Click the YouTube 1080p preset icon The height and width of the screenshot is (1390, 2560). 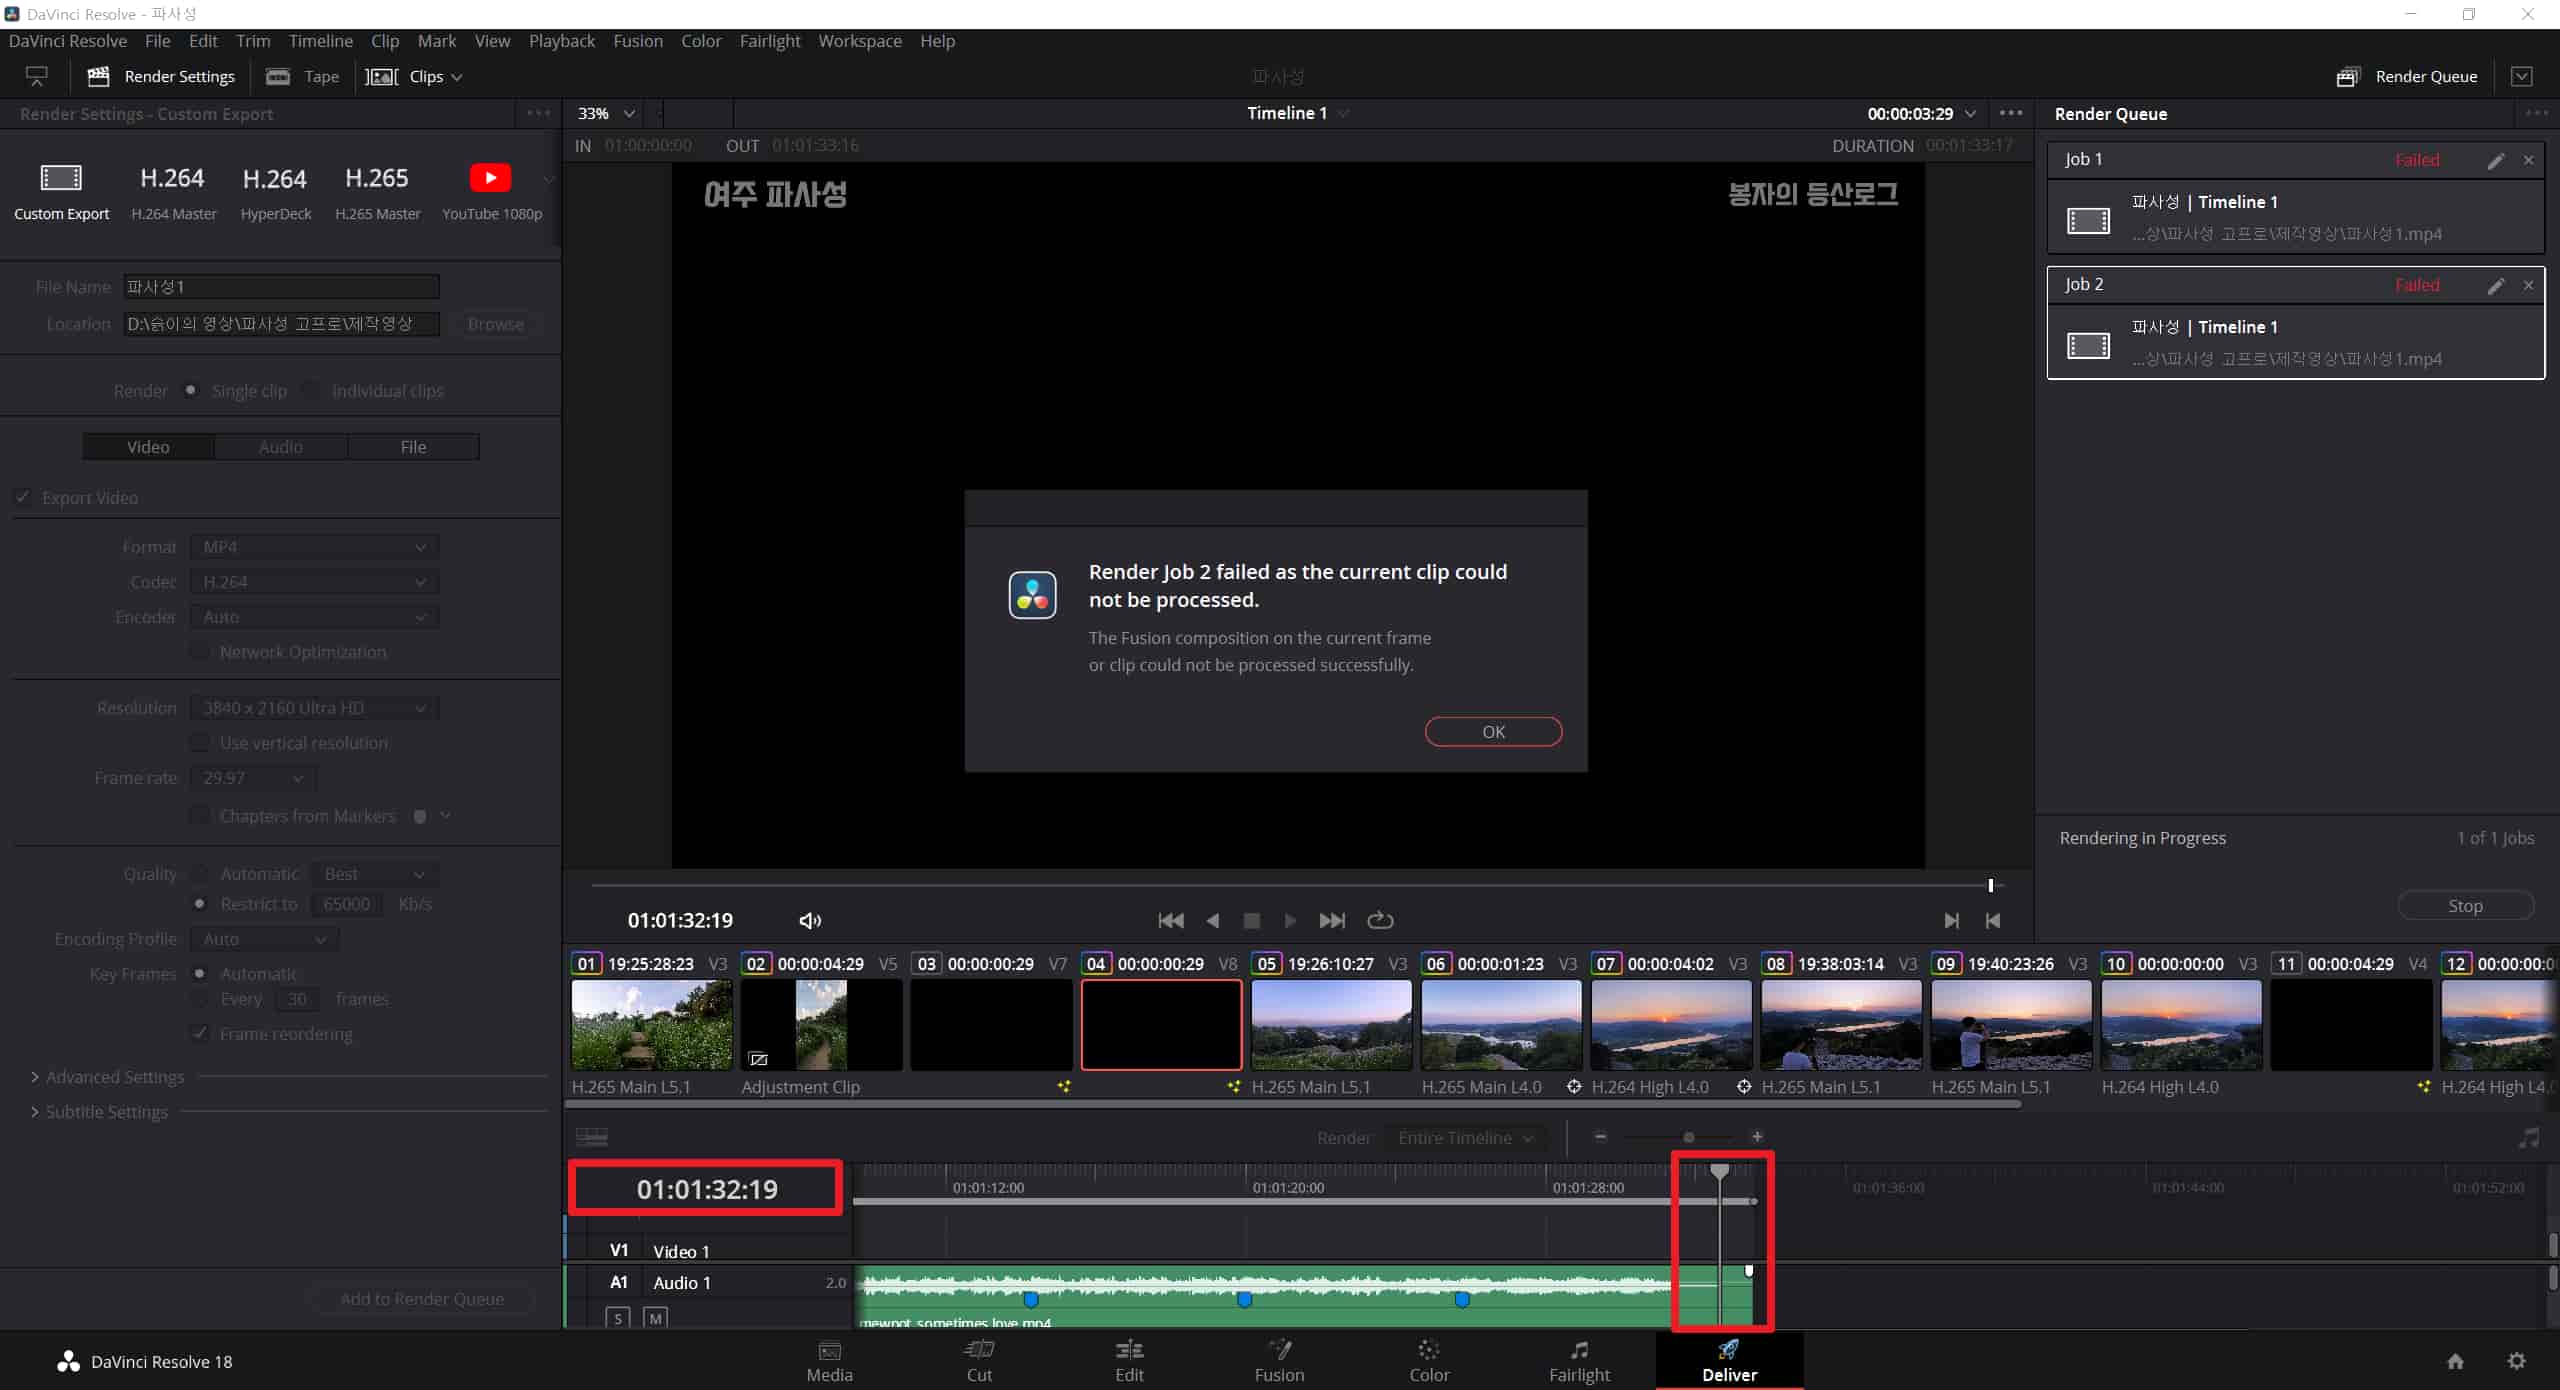(490, 178)
